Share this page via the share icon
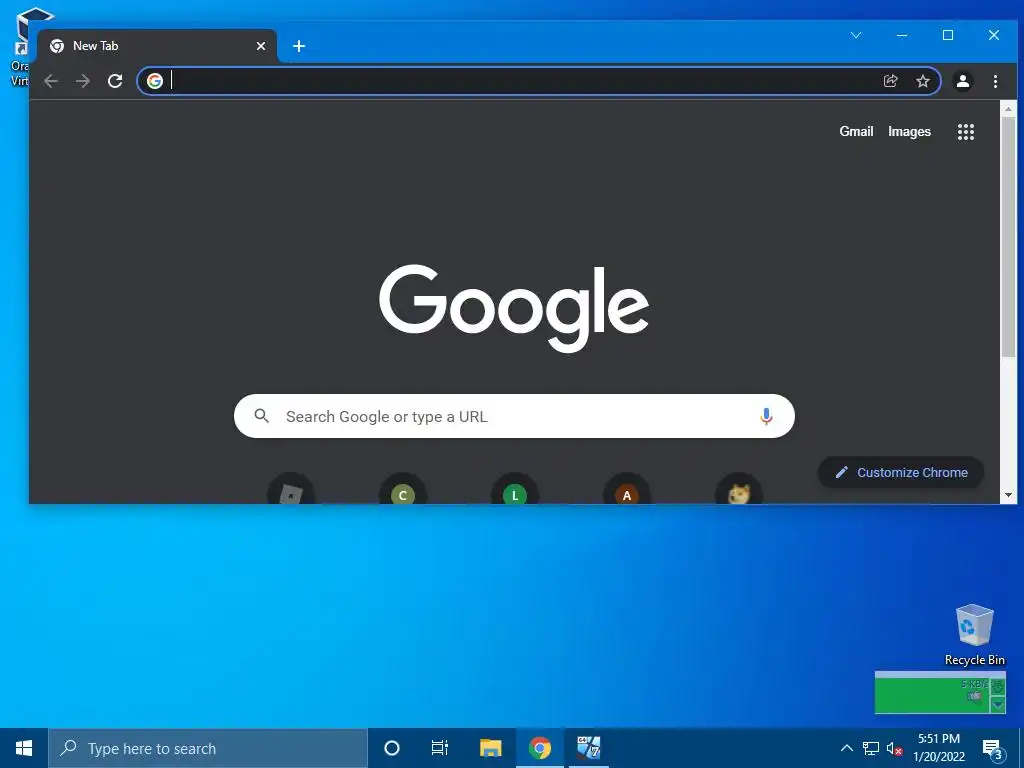 click(x=891, y=81)
